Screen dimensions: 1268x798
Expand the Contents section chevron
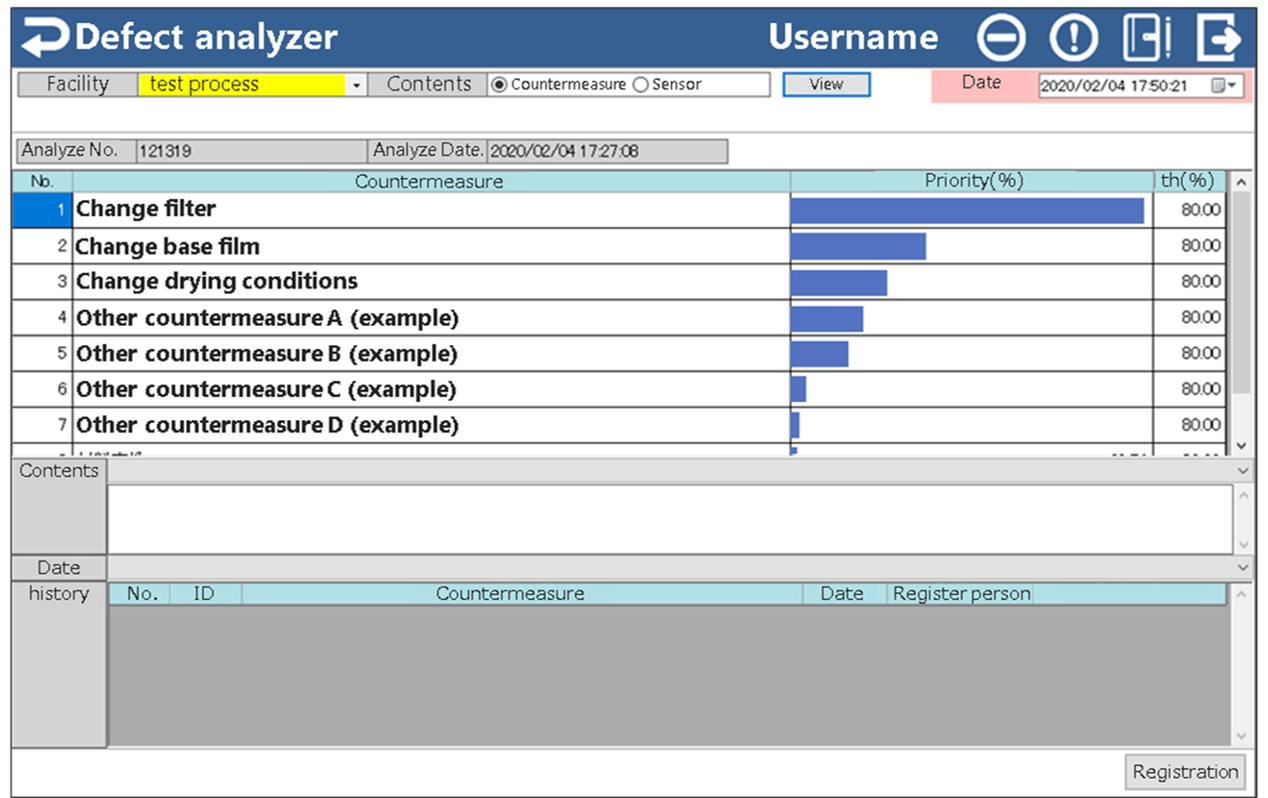[1243, 471]
